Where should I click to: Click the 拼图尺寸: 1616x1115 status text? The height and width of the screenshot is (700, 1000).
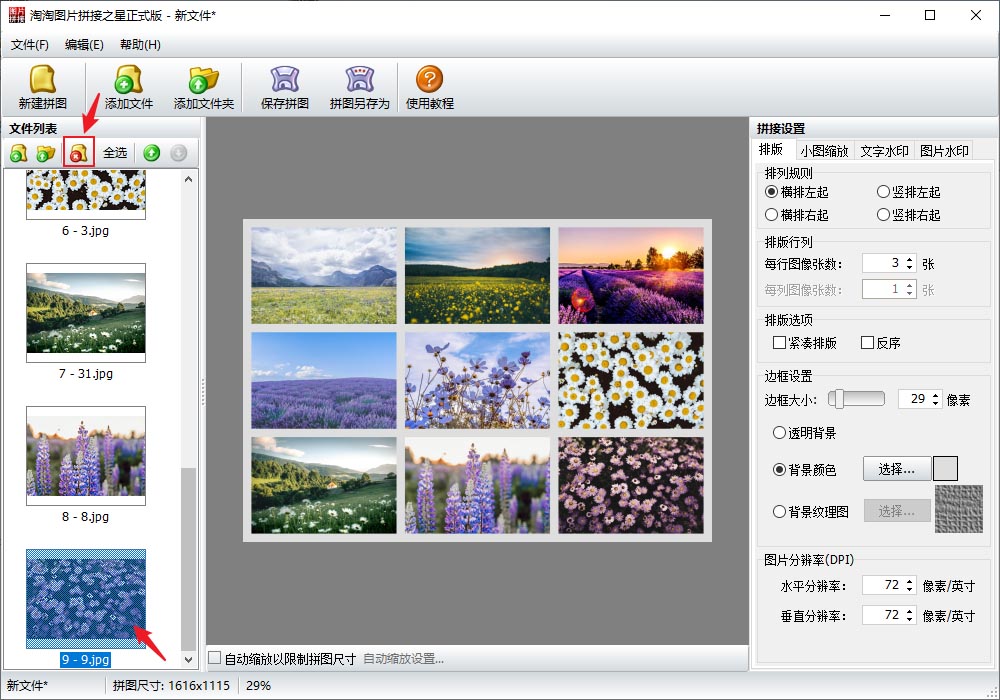coord(171,685)
